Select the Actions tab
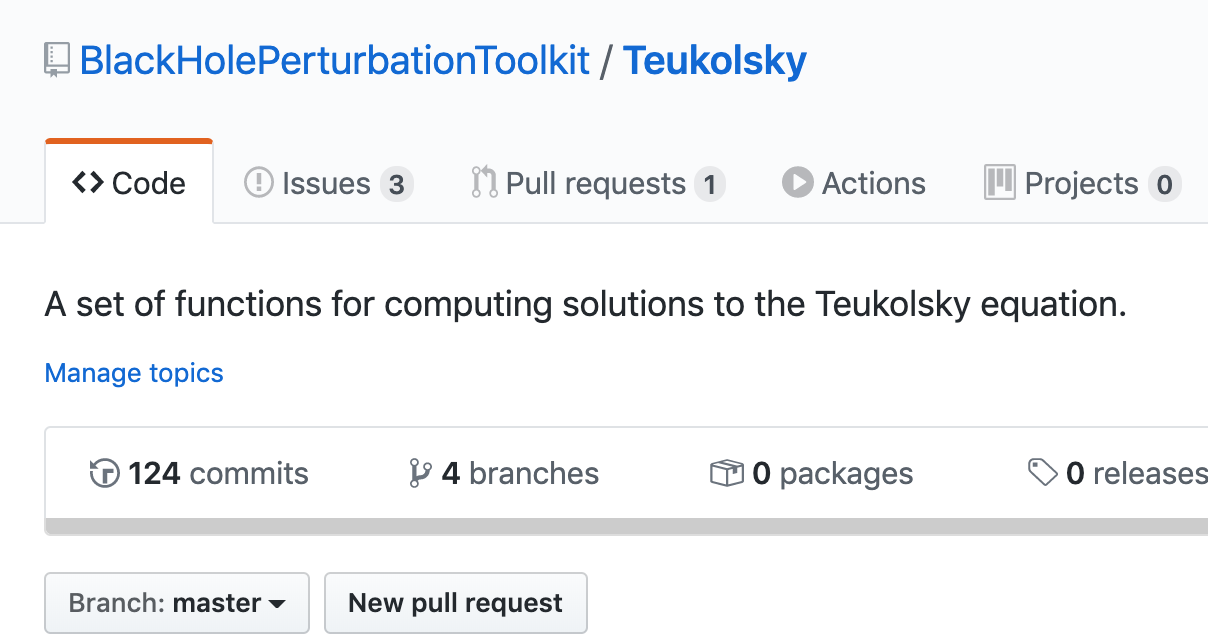The image size is (1208, 644). click(x=854, y=183)
